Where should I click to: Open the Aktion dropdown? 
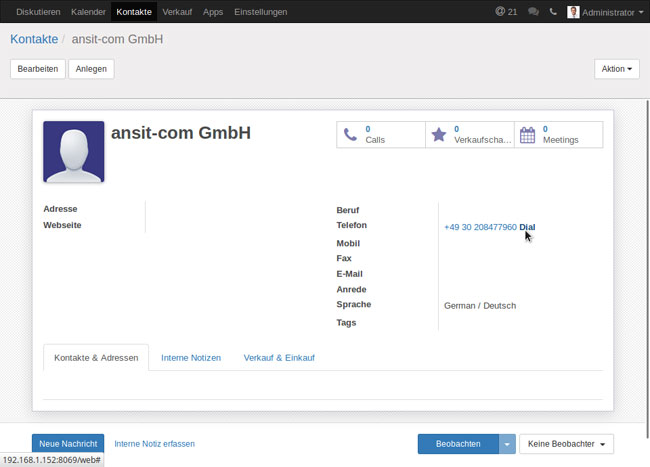[x=616, y=69]
